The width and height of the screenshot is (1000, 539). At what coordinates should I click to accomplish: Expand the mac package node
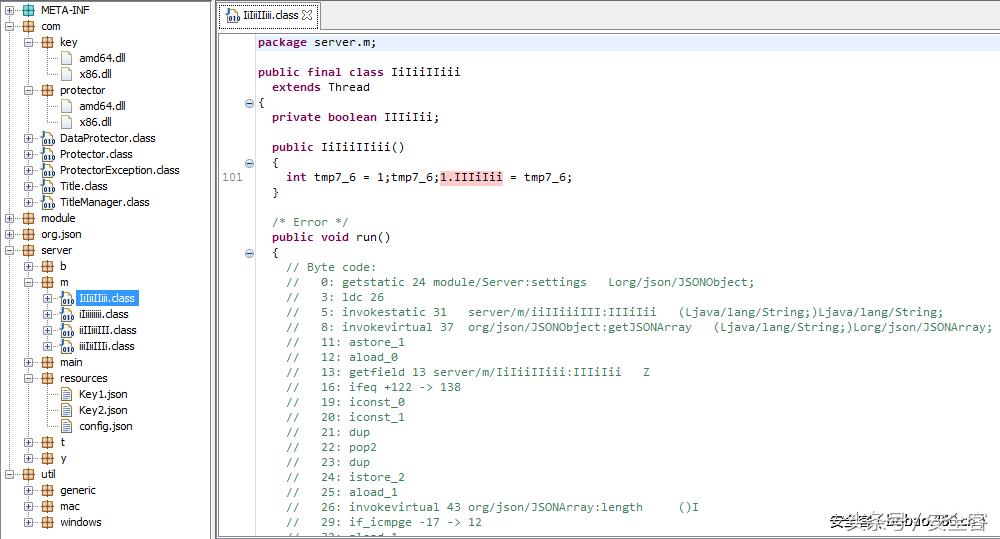click(29, 506)
